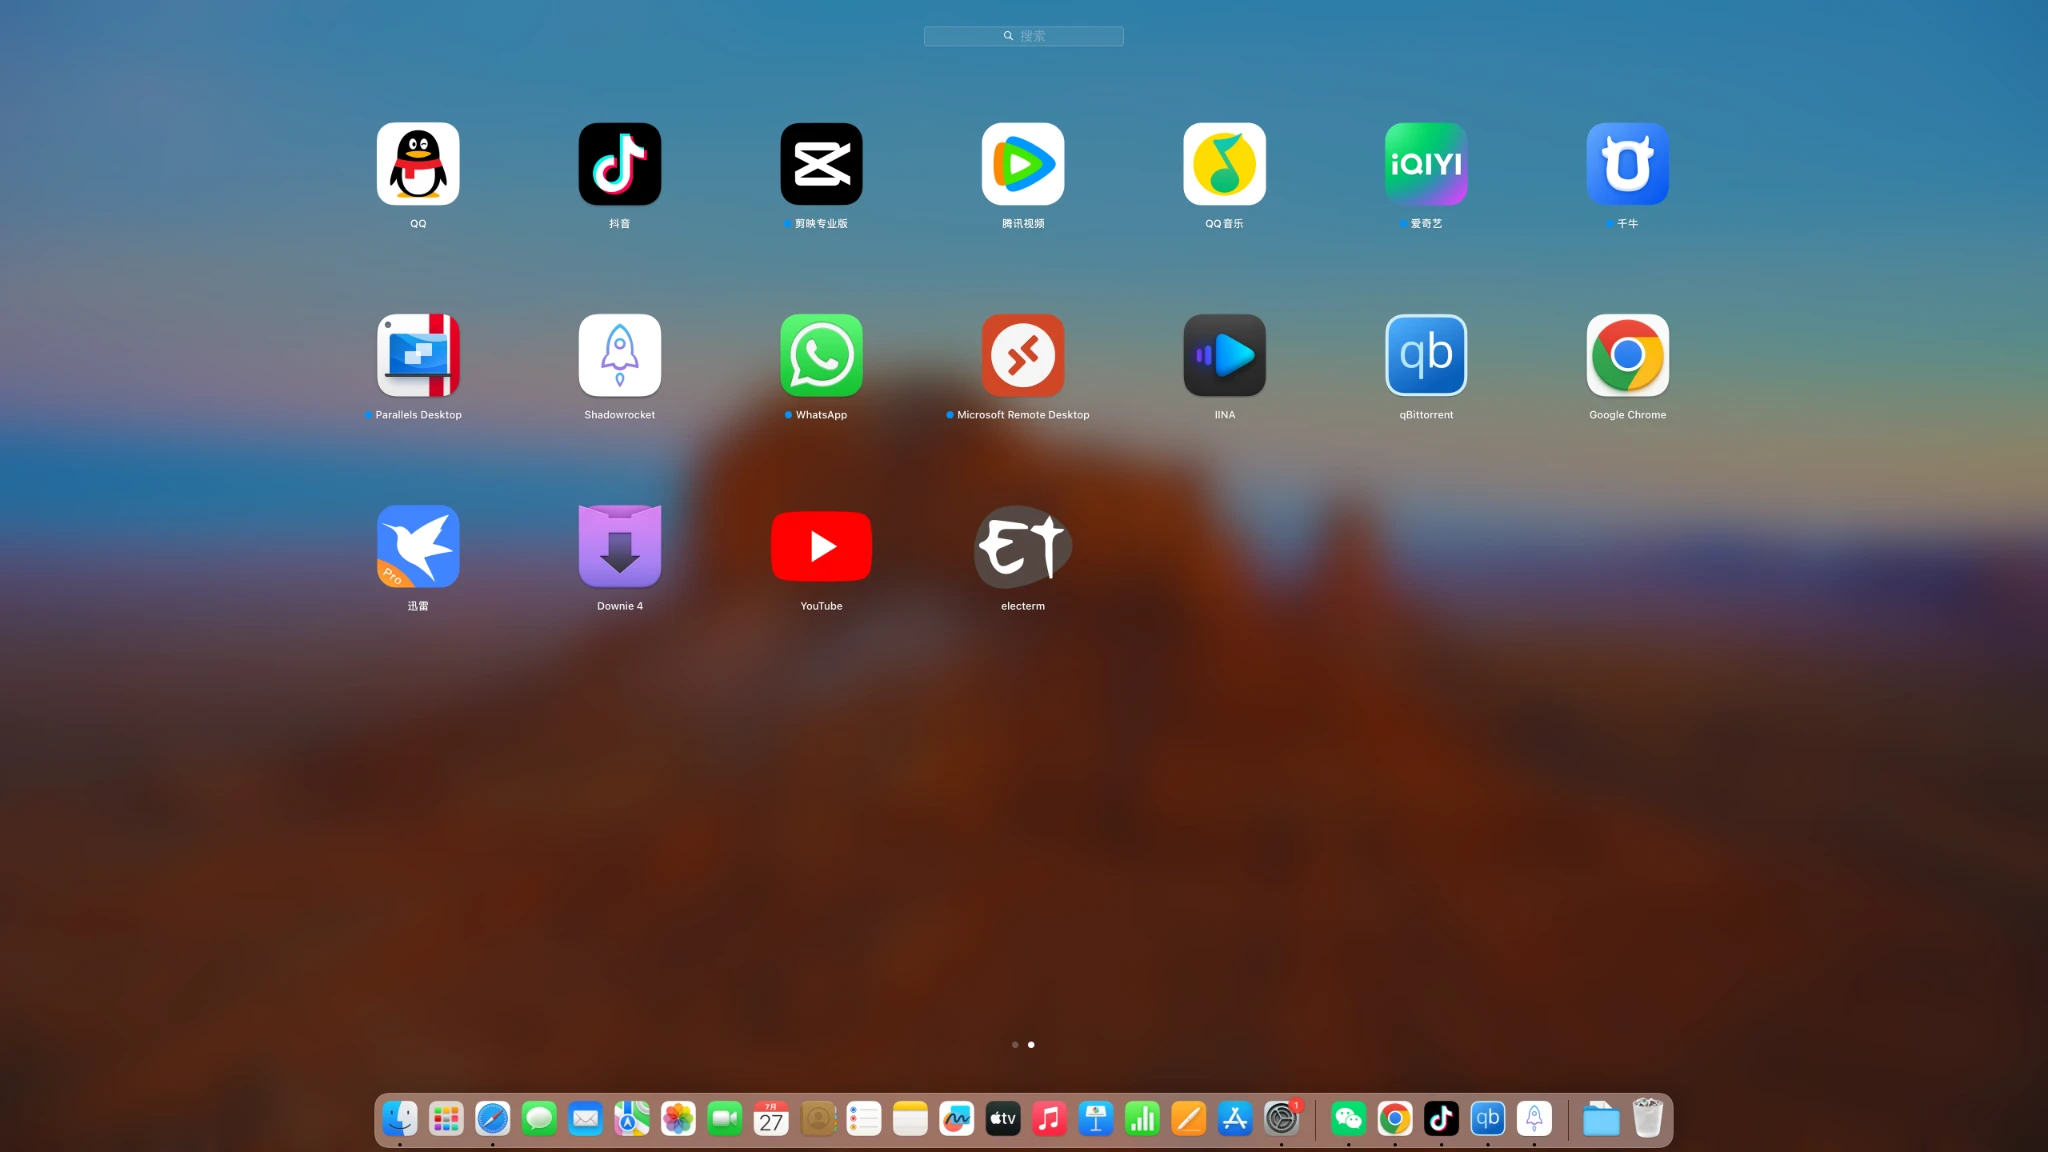The image size is (2048, 1152).
Task: Open the electerm terminal app
Action: click(x=1022, y=546)
